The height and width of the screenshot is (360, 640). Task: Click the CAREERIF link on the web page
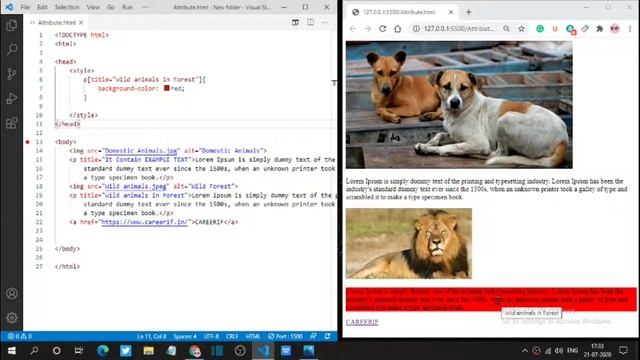tap(362, 322)
